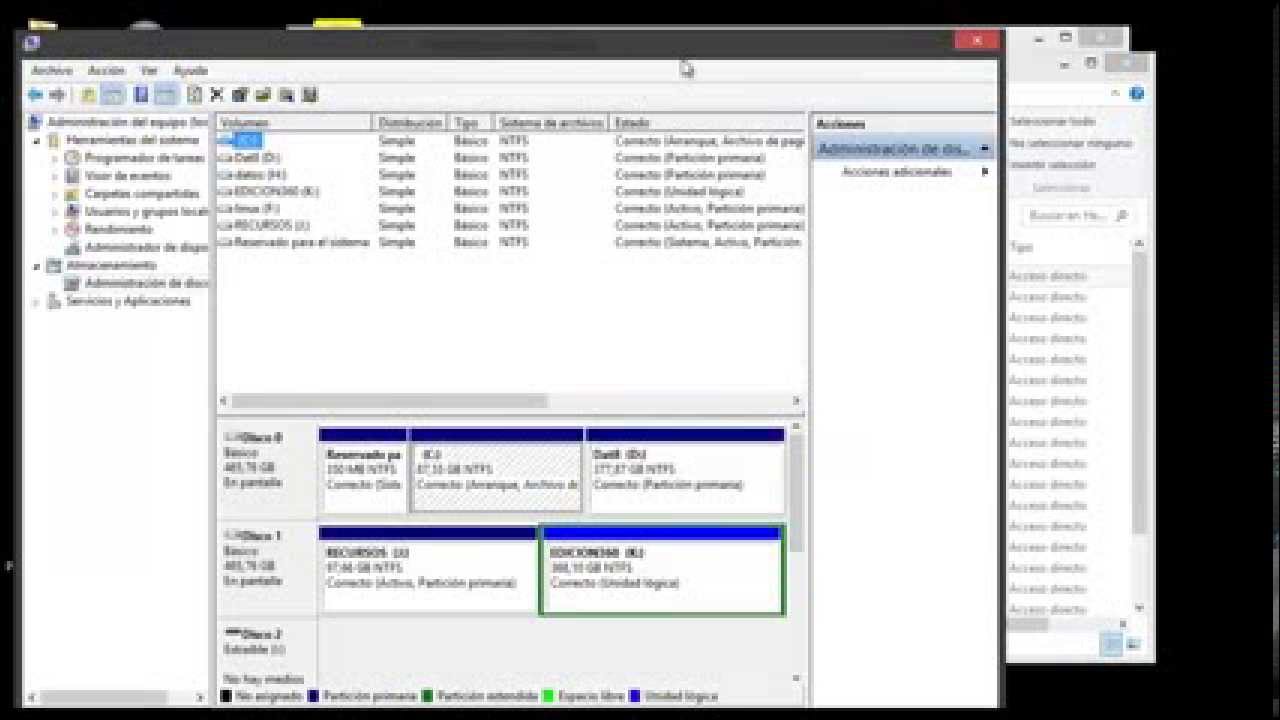The width and height of the screenshot is (1280, 720).
Task: Click Tipo column header in back window
Action: (1021, 247)
